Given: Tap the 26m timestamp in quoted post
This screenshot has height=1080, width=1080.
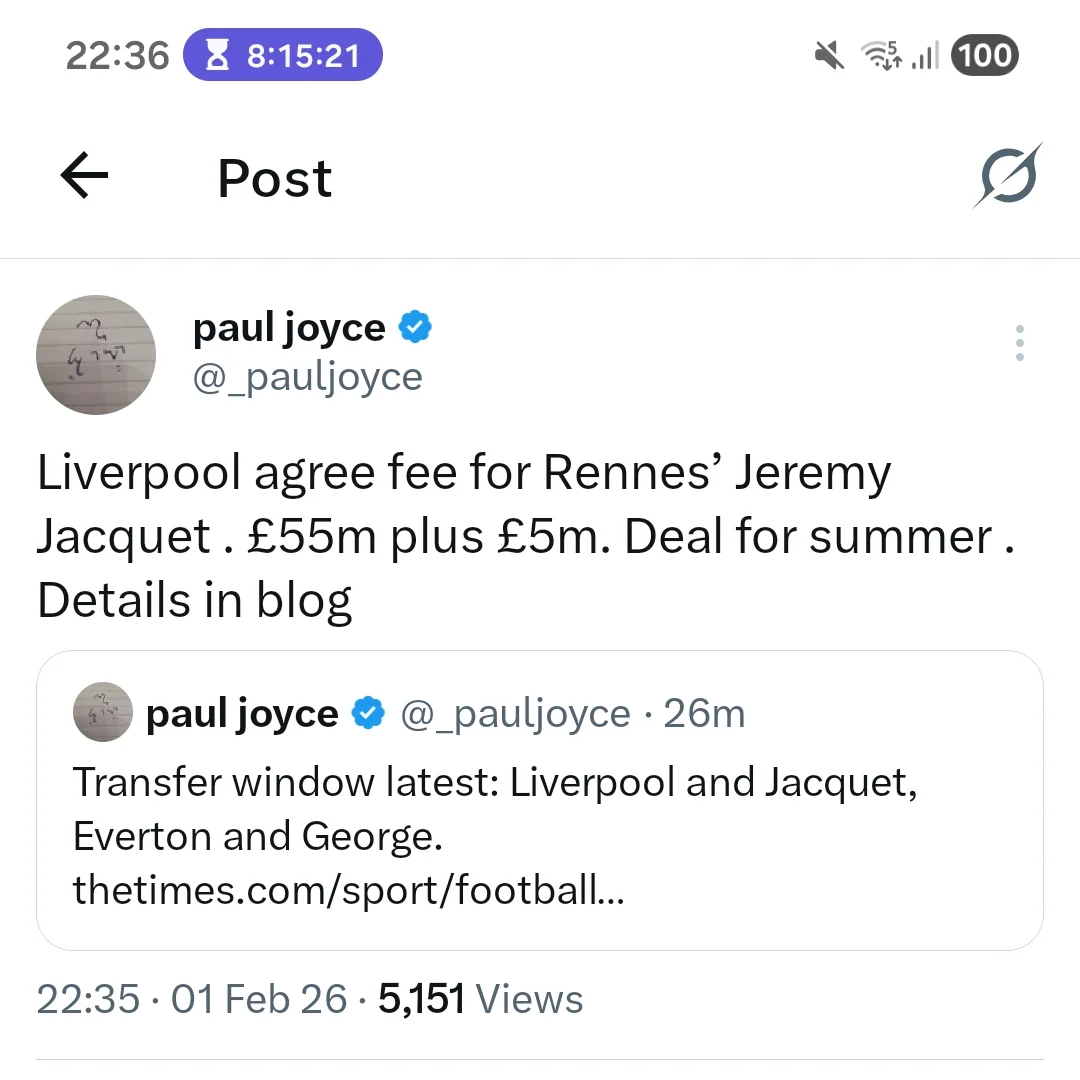Looking at the screenshot, I should click(x=704, y=713).
